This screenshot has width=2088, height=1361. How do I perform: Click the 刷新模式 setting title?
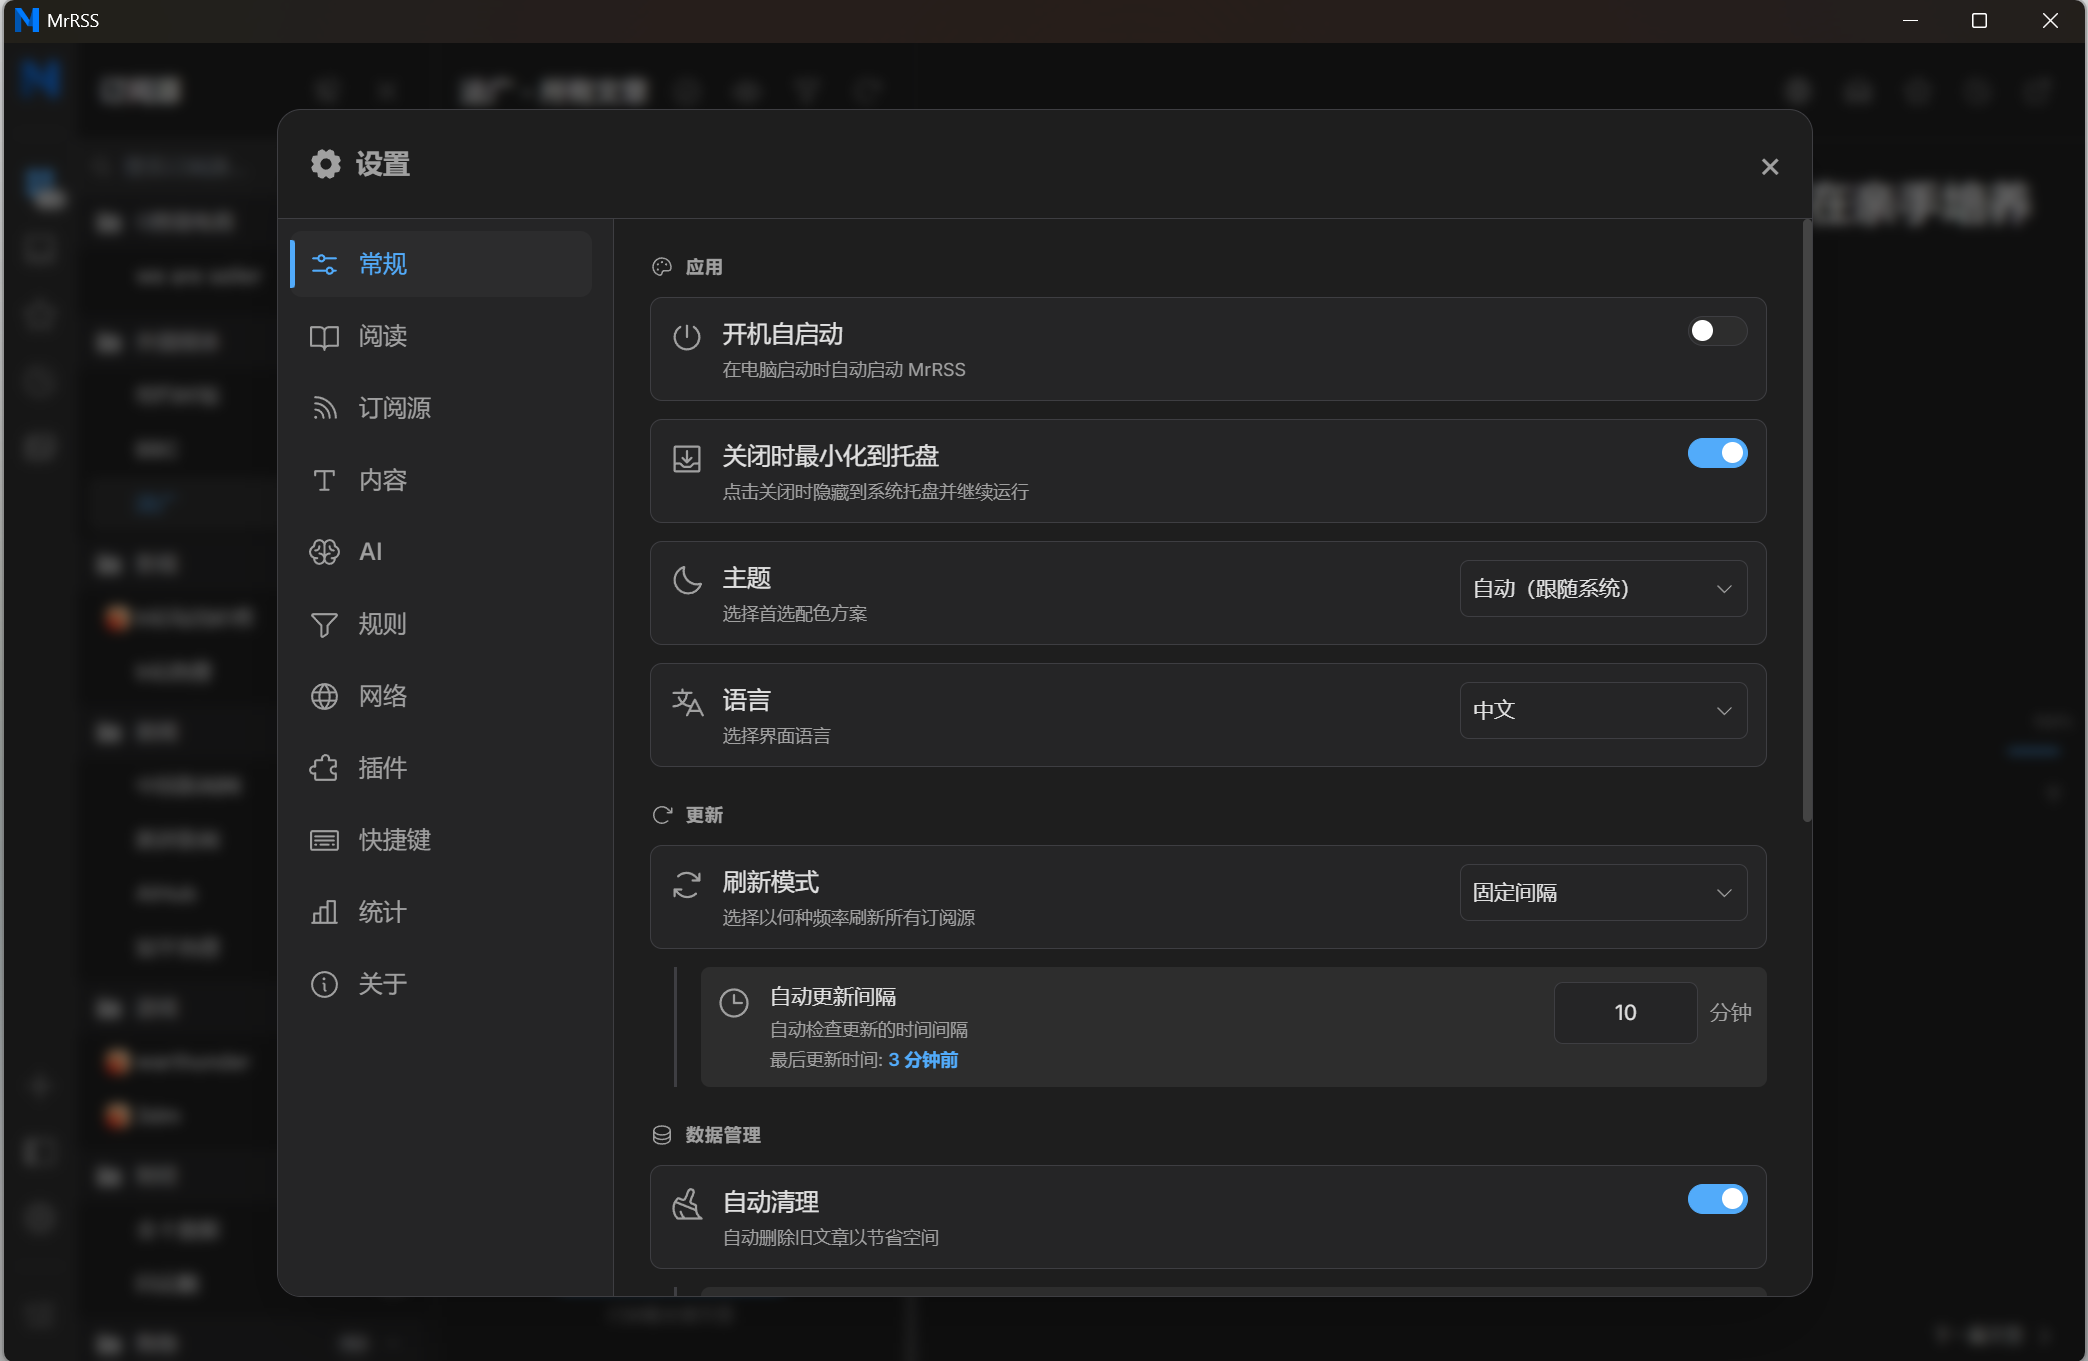pos(771,882)
